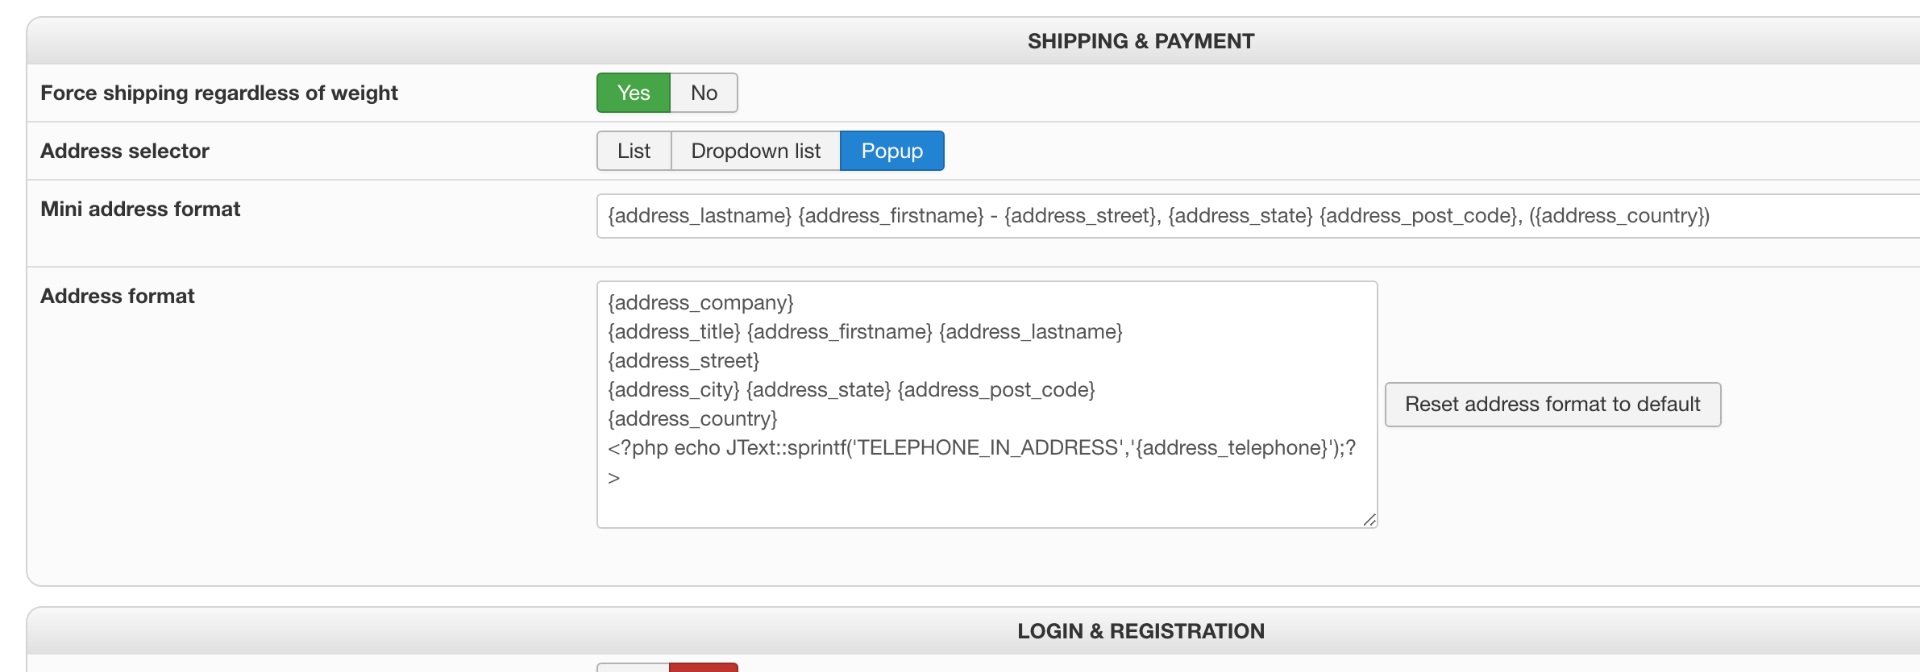Click the Address selector label

125,151
